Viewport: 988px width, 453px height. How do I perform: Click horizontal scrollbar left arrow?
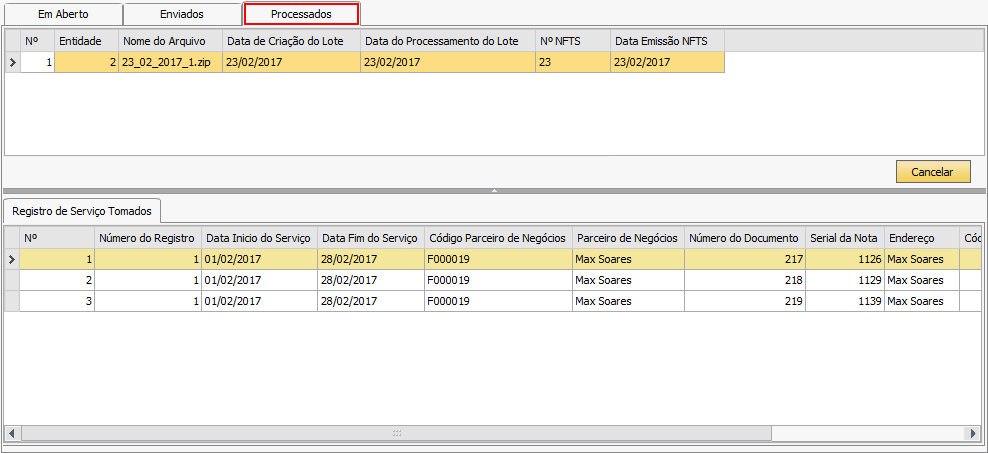click(x=12, y=433)
